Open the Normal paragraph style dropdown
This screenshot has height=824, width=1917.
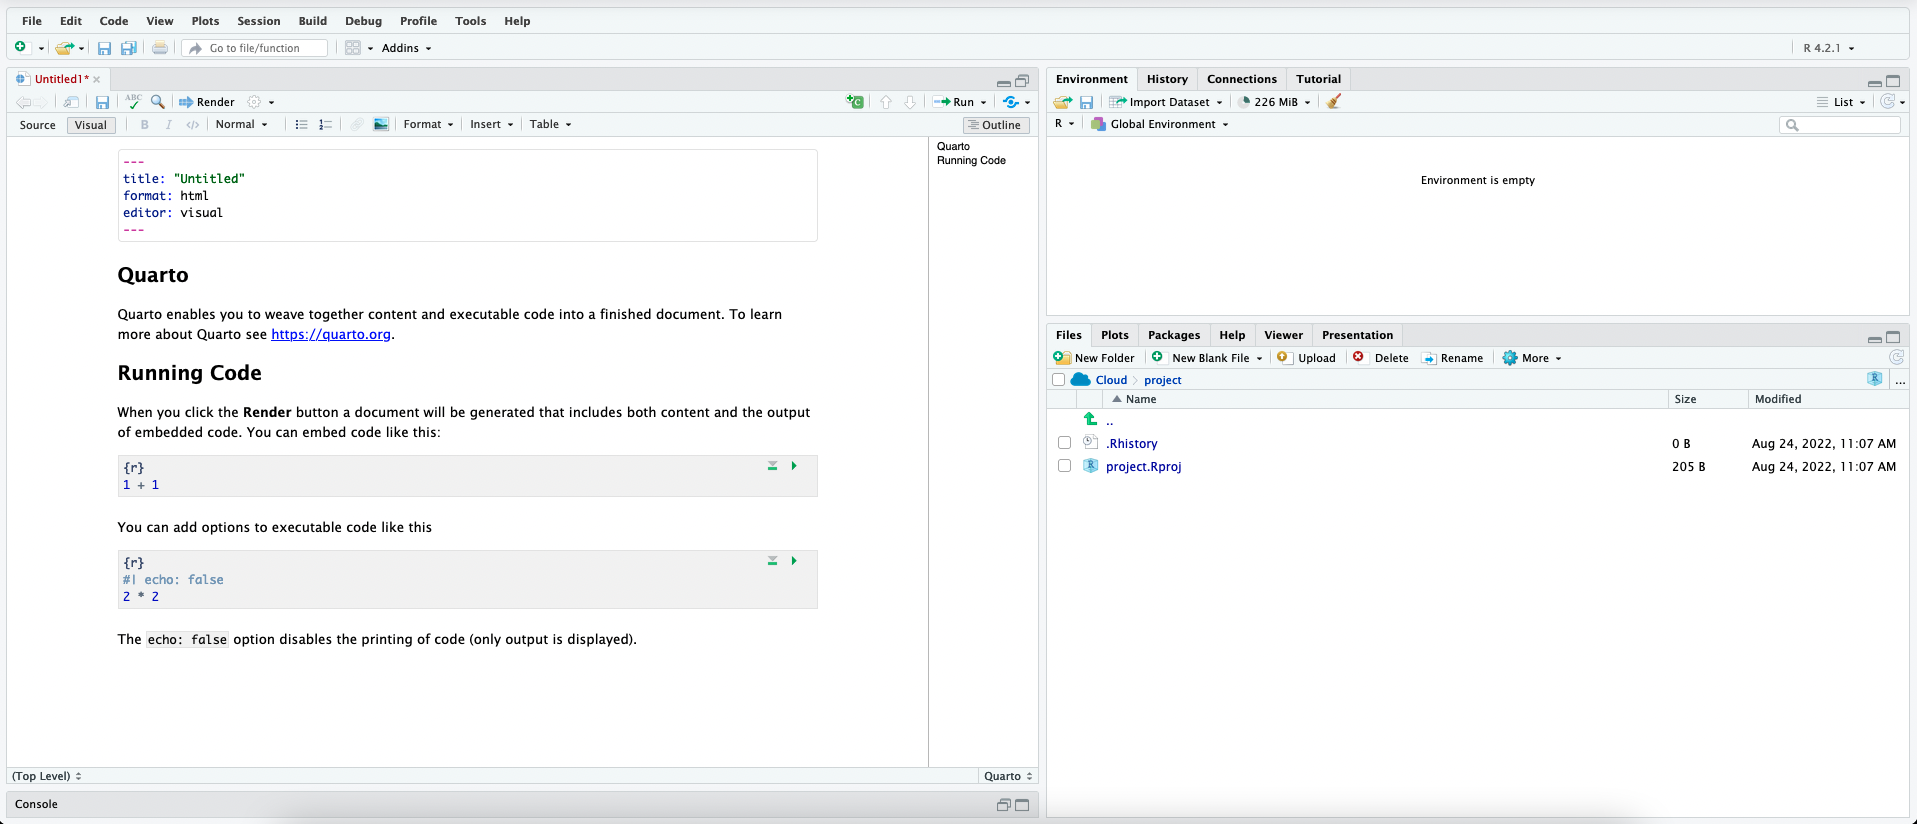(241, 124)
